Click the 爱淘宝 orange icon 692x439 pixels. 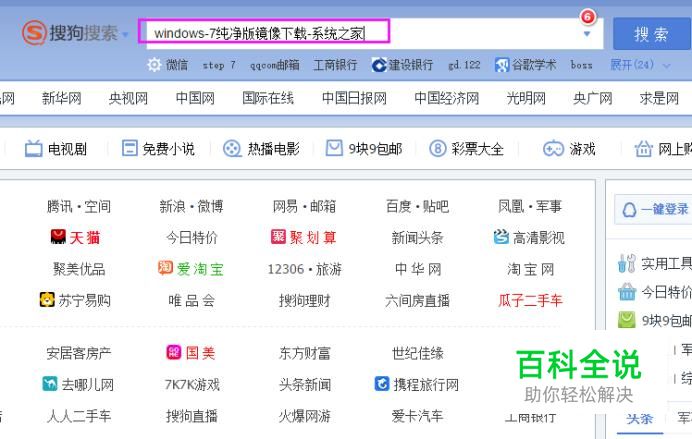pyautogui.click(x=165, y=267)
